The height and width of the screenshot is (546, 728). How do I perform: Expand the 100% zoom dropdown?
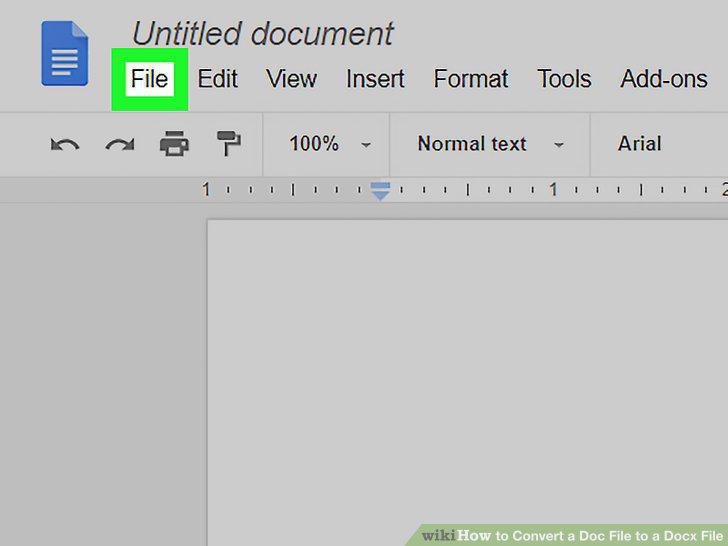[330, 144]
